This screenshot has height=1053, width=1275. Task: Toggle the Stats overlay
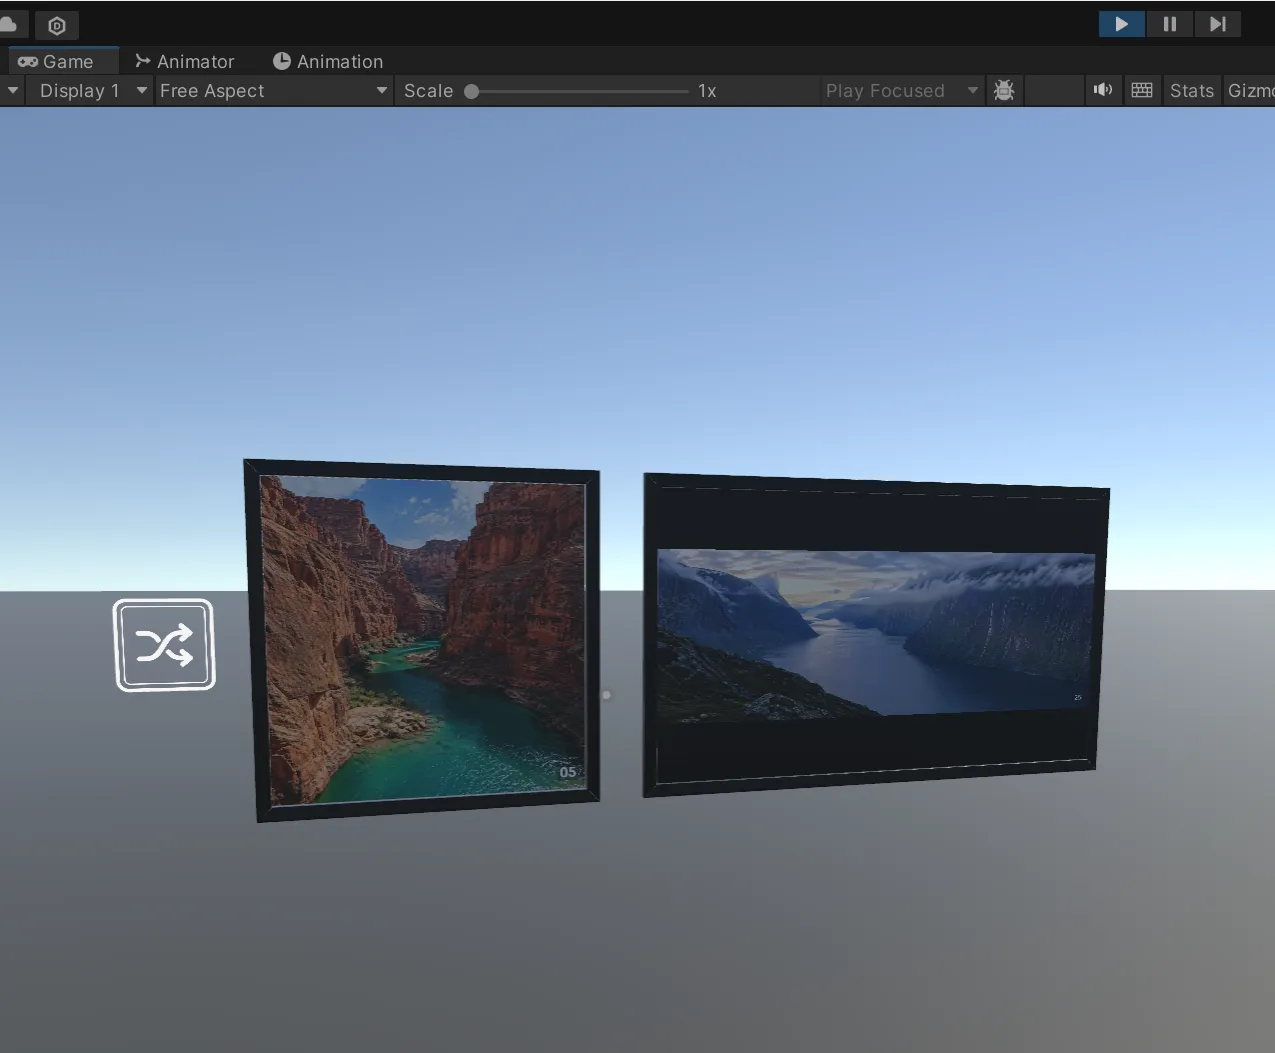tap(1192, 90)
